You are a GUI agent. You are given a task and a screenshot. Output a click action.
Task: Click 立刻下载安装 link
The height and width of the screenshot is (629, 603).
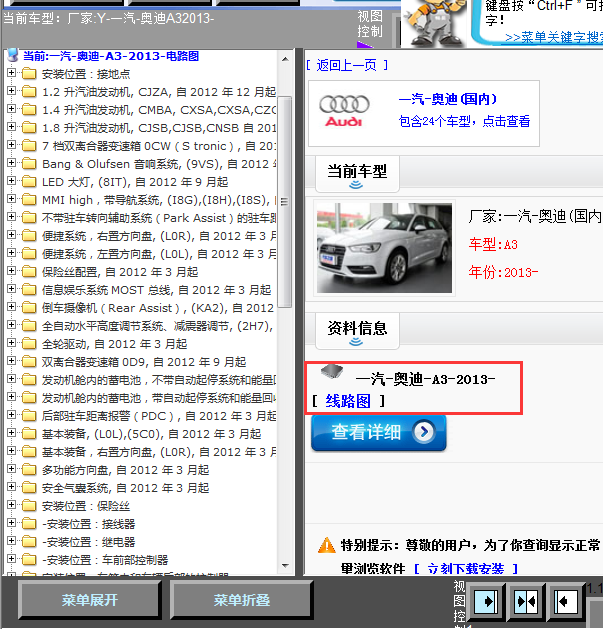point(466,568)
